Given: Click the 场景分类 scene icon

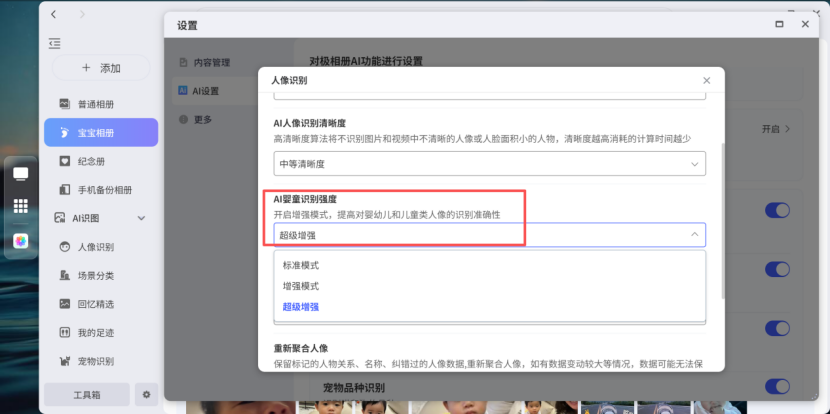Looking at the screenshot, I should [x=65, y=275].
